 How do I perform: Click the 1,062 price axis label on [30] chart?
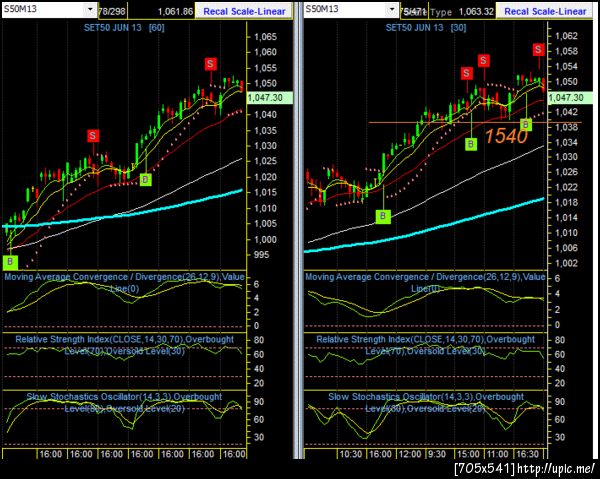click(x=566, y=36)
